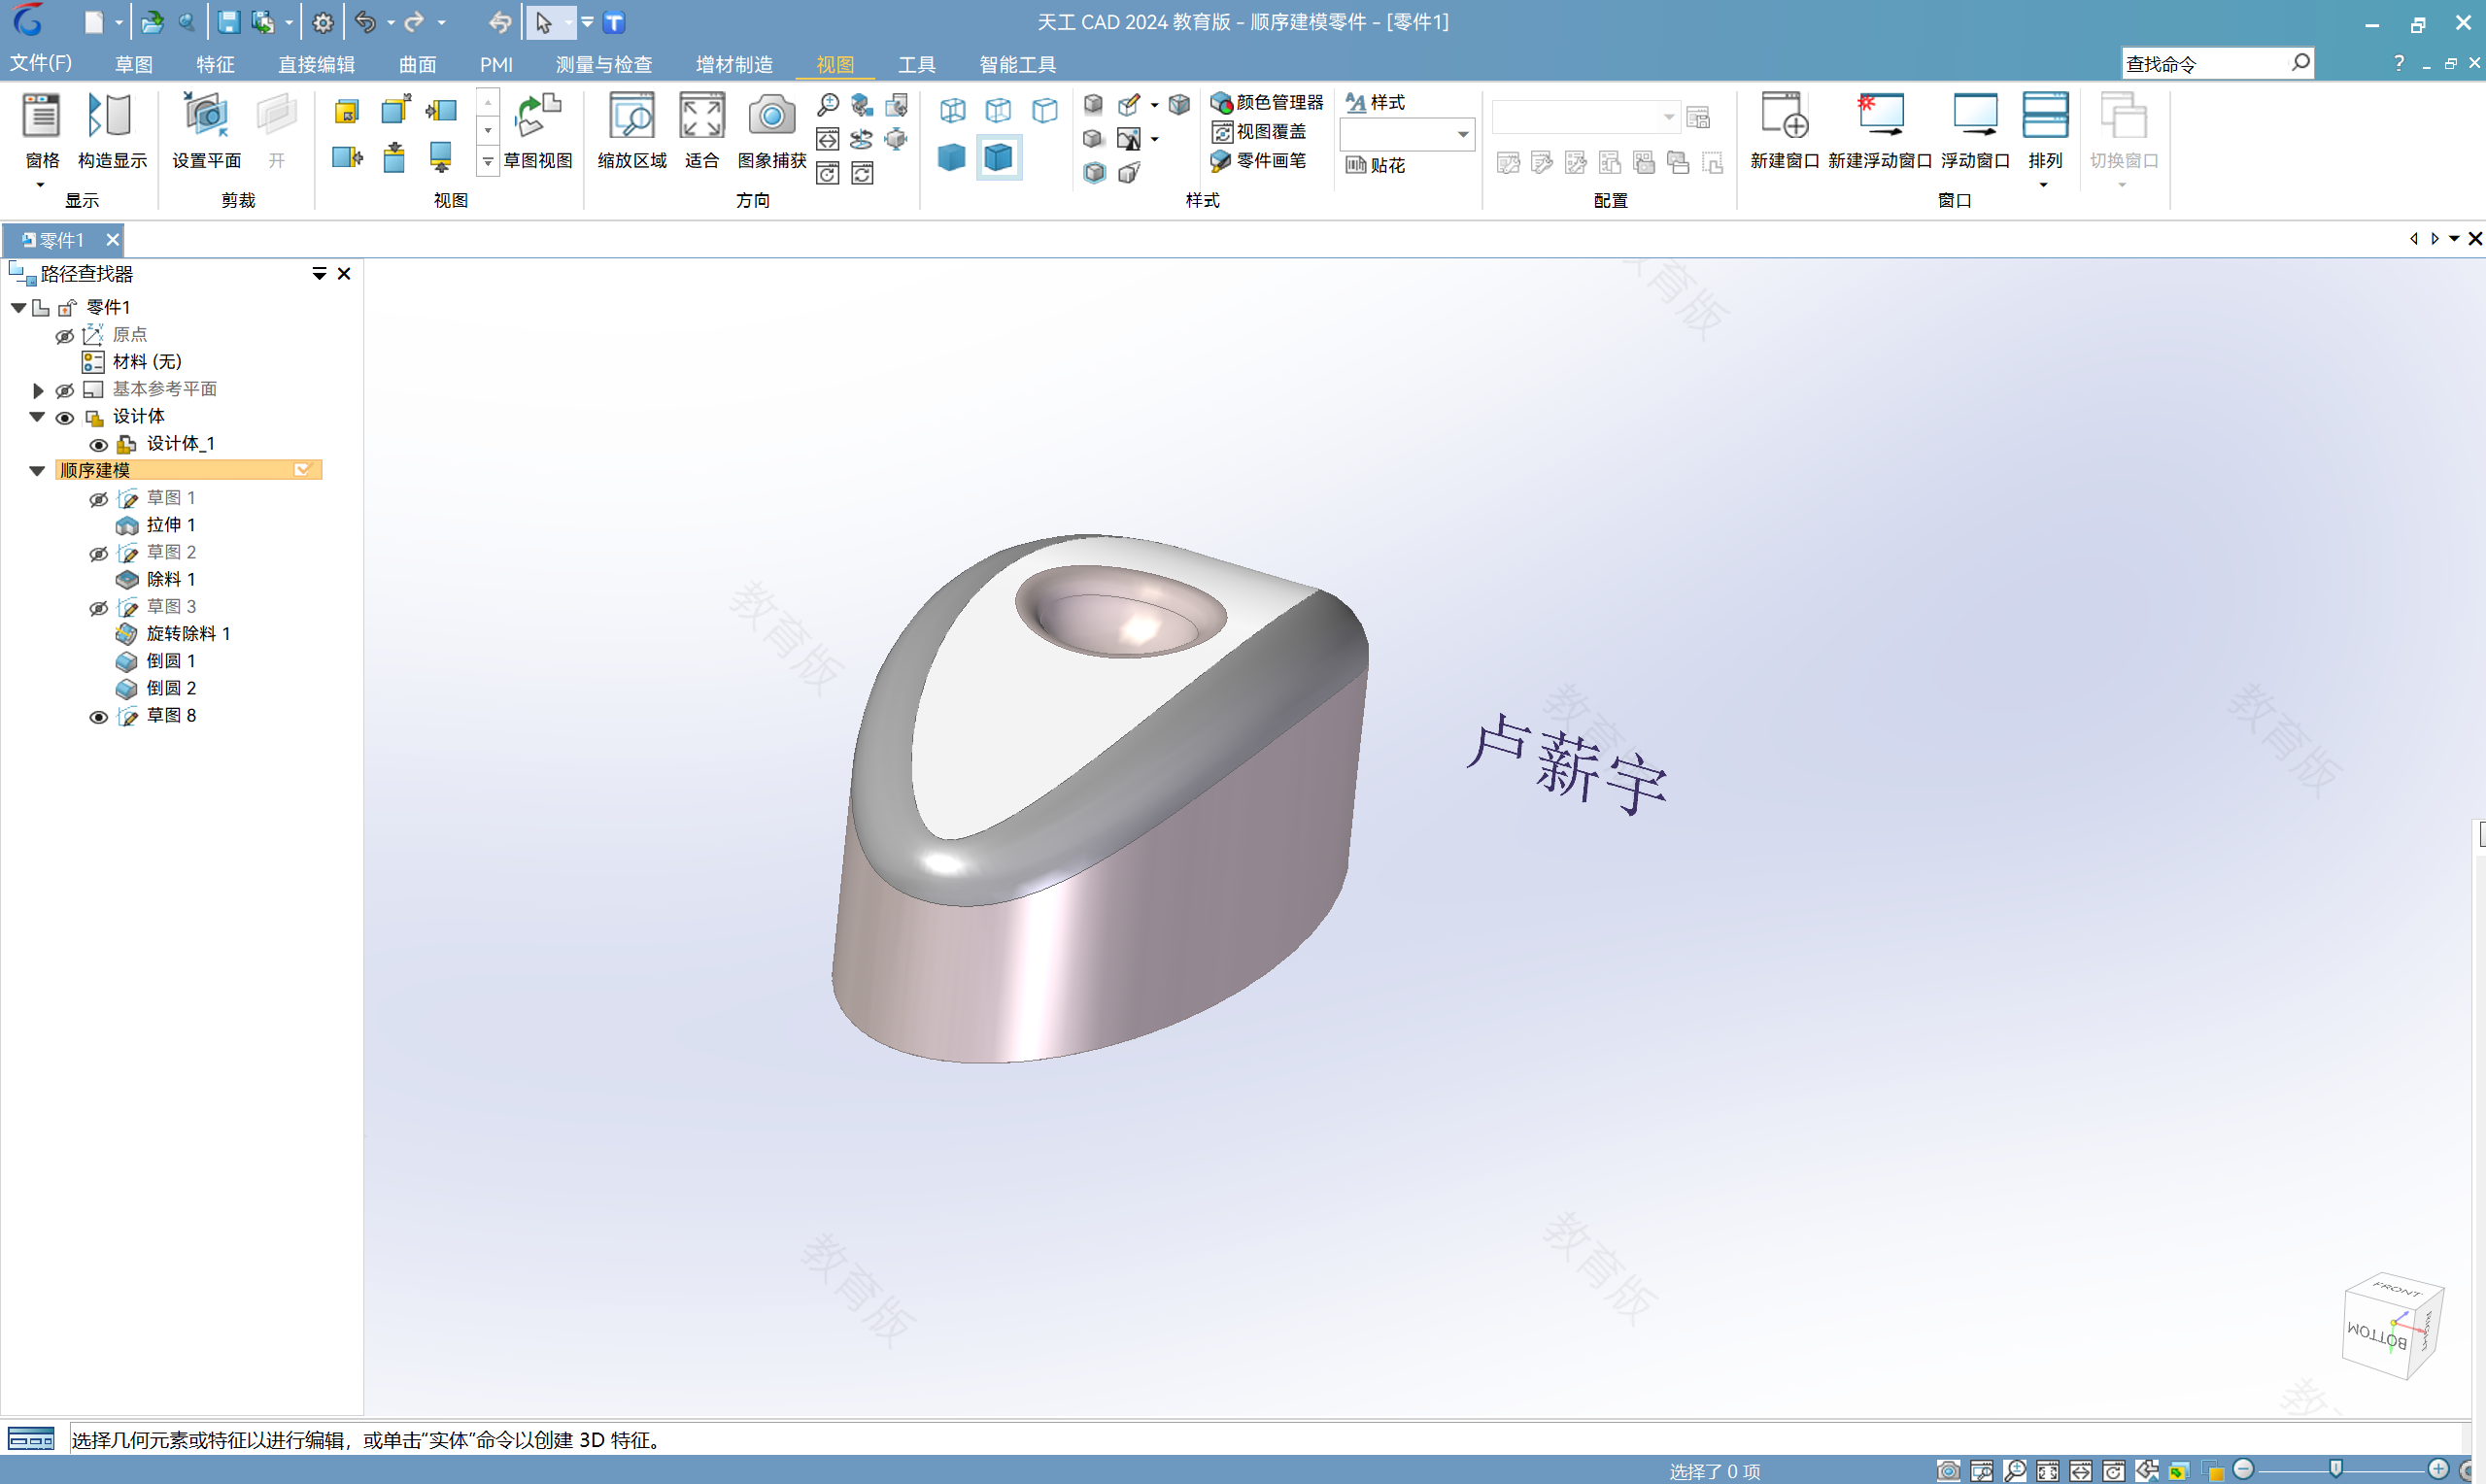Hide 设计体_1 body
The width and height of the screenshot is (2486, 1484).
pos(99,444)
